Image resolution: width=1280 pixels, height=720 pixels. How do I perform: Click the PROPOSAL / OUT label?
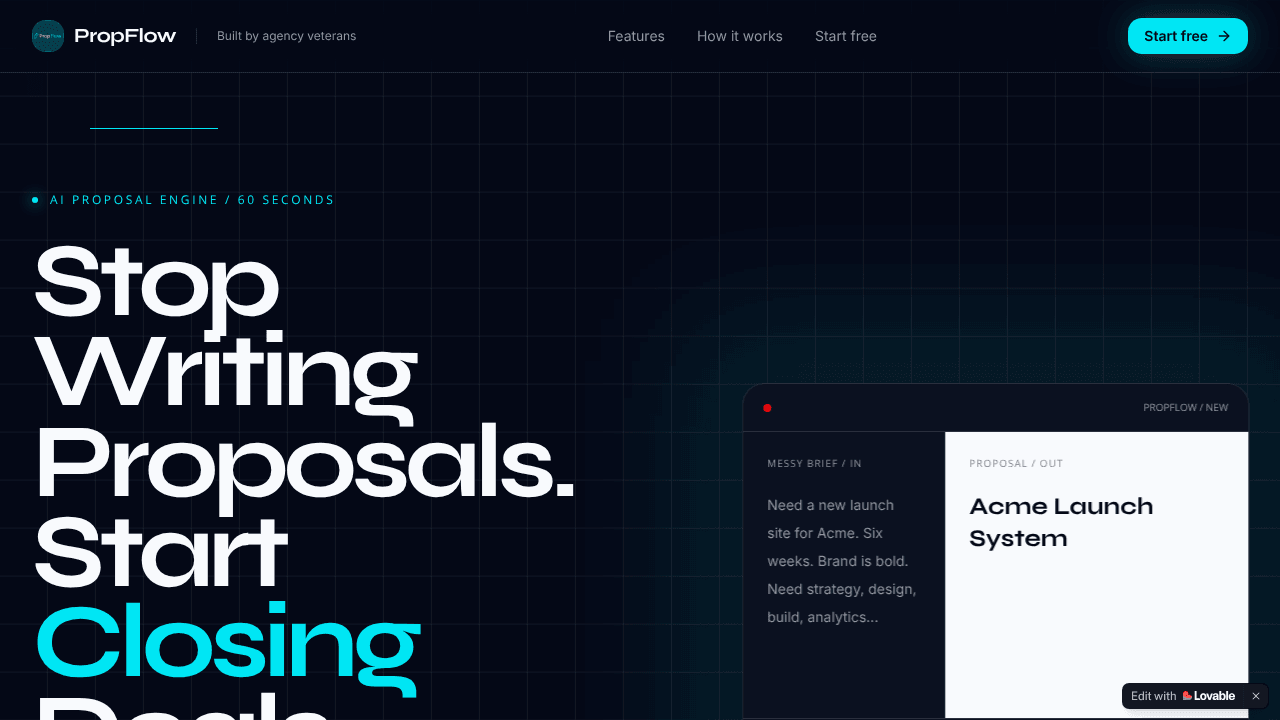tap(1016, 464)
